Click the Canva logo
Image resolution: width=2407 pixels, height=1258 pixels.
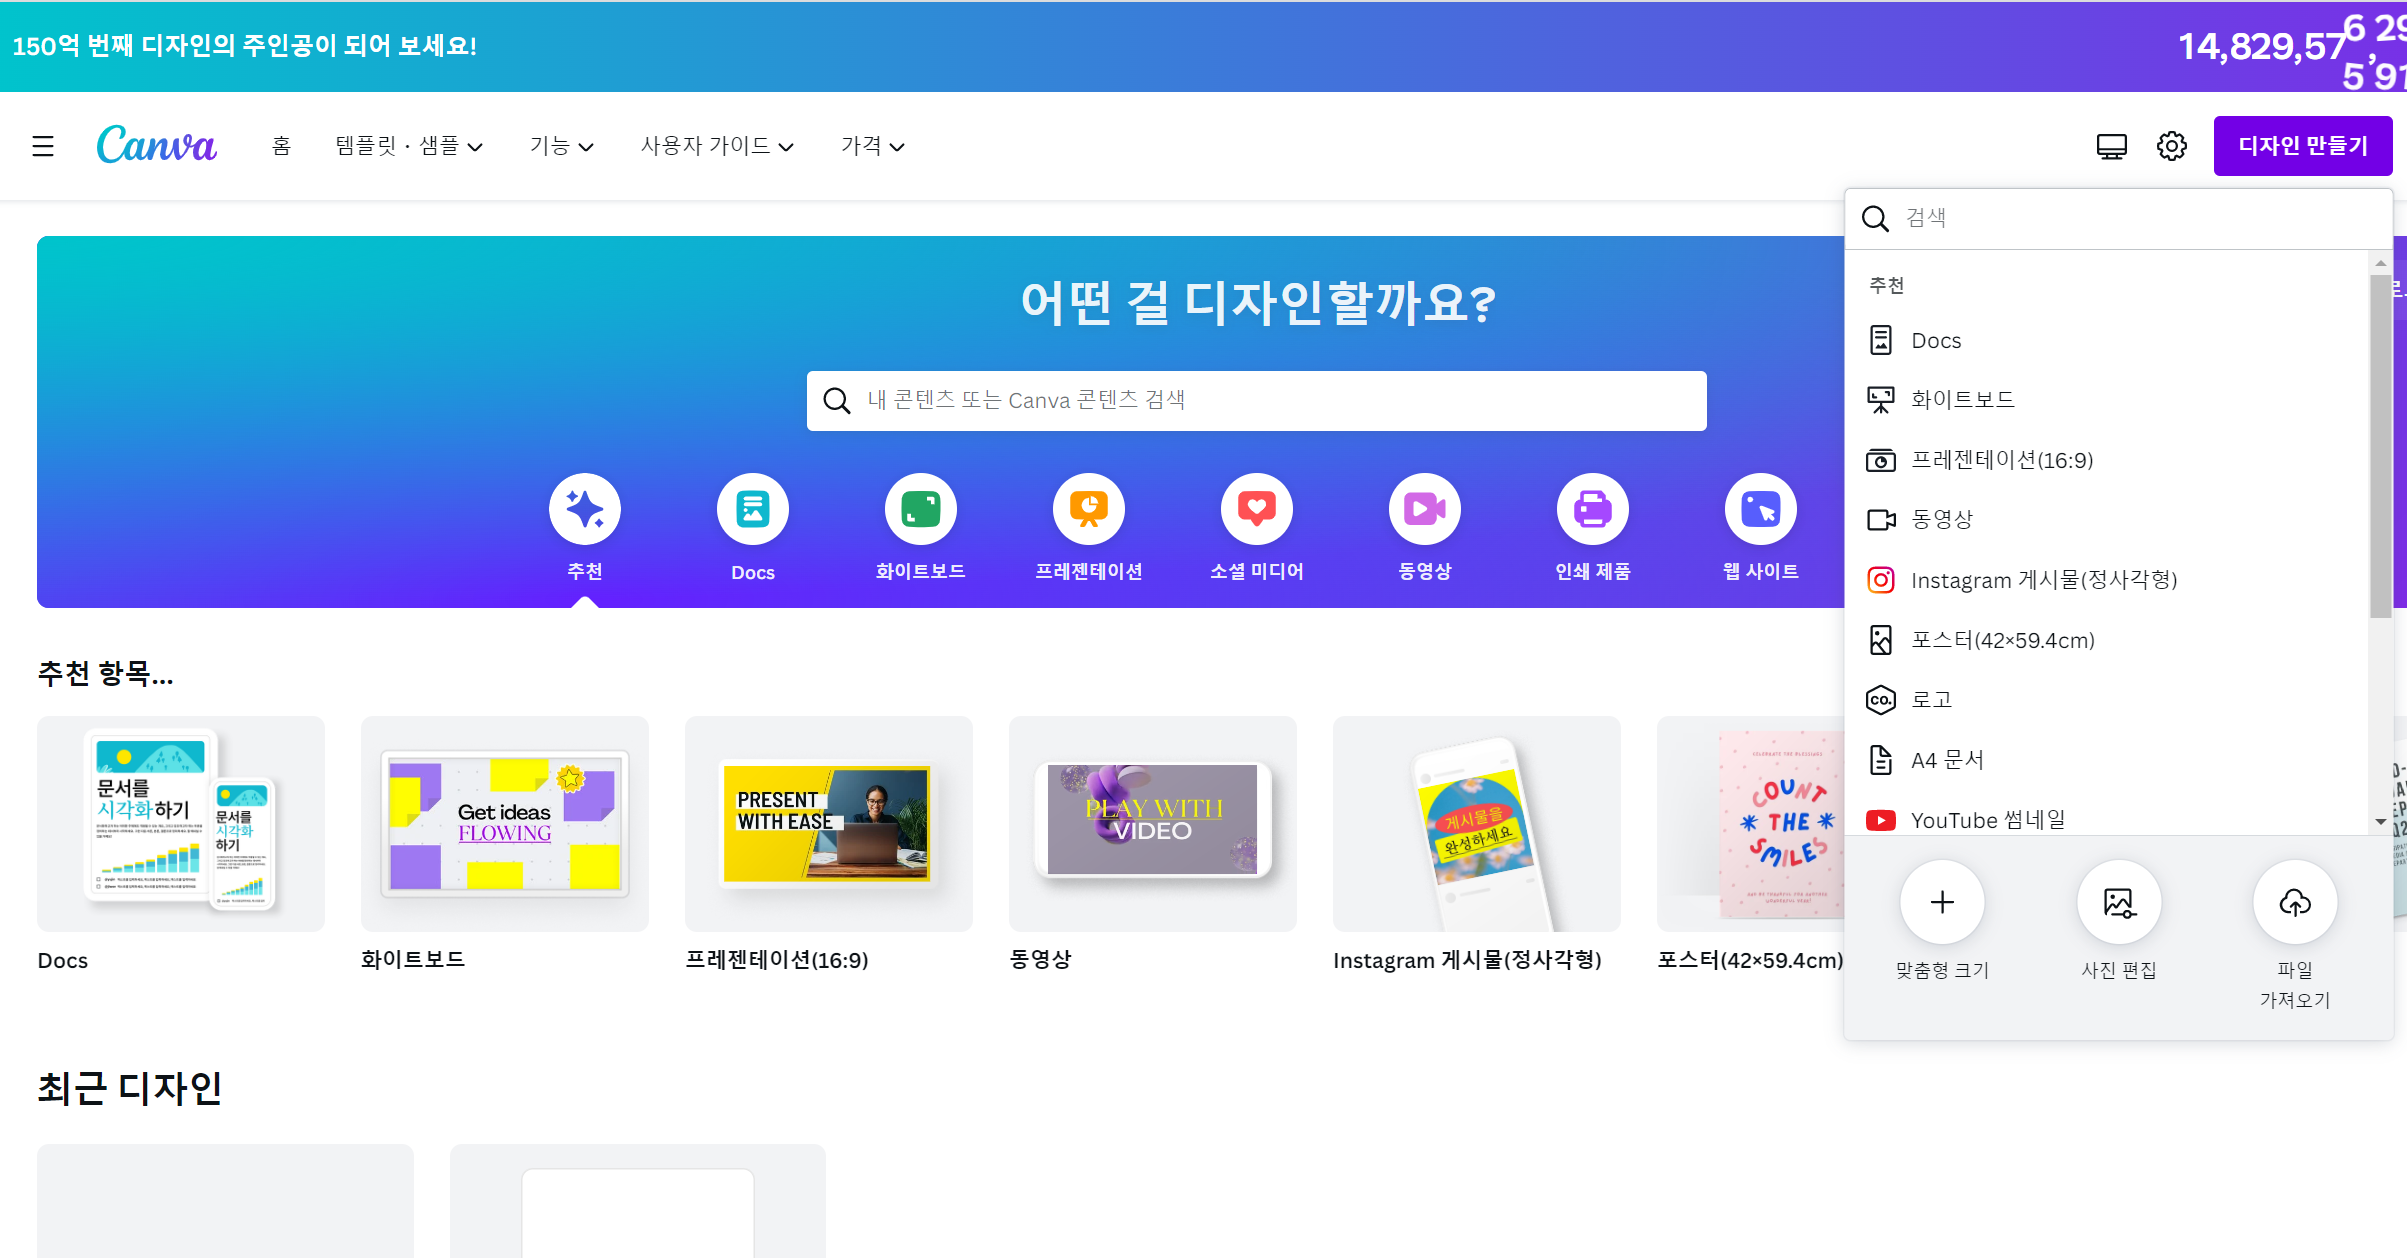click(156, 145)
